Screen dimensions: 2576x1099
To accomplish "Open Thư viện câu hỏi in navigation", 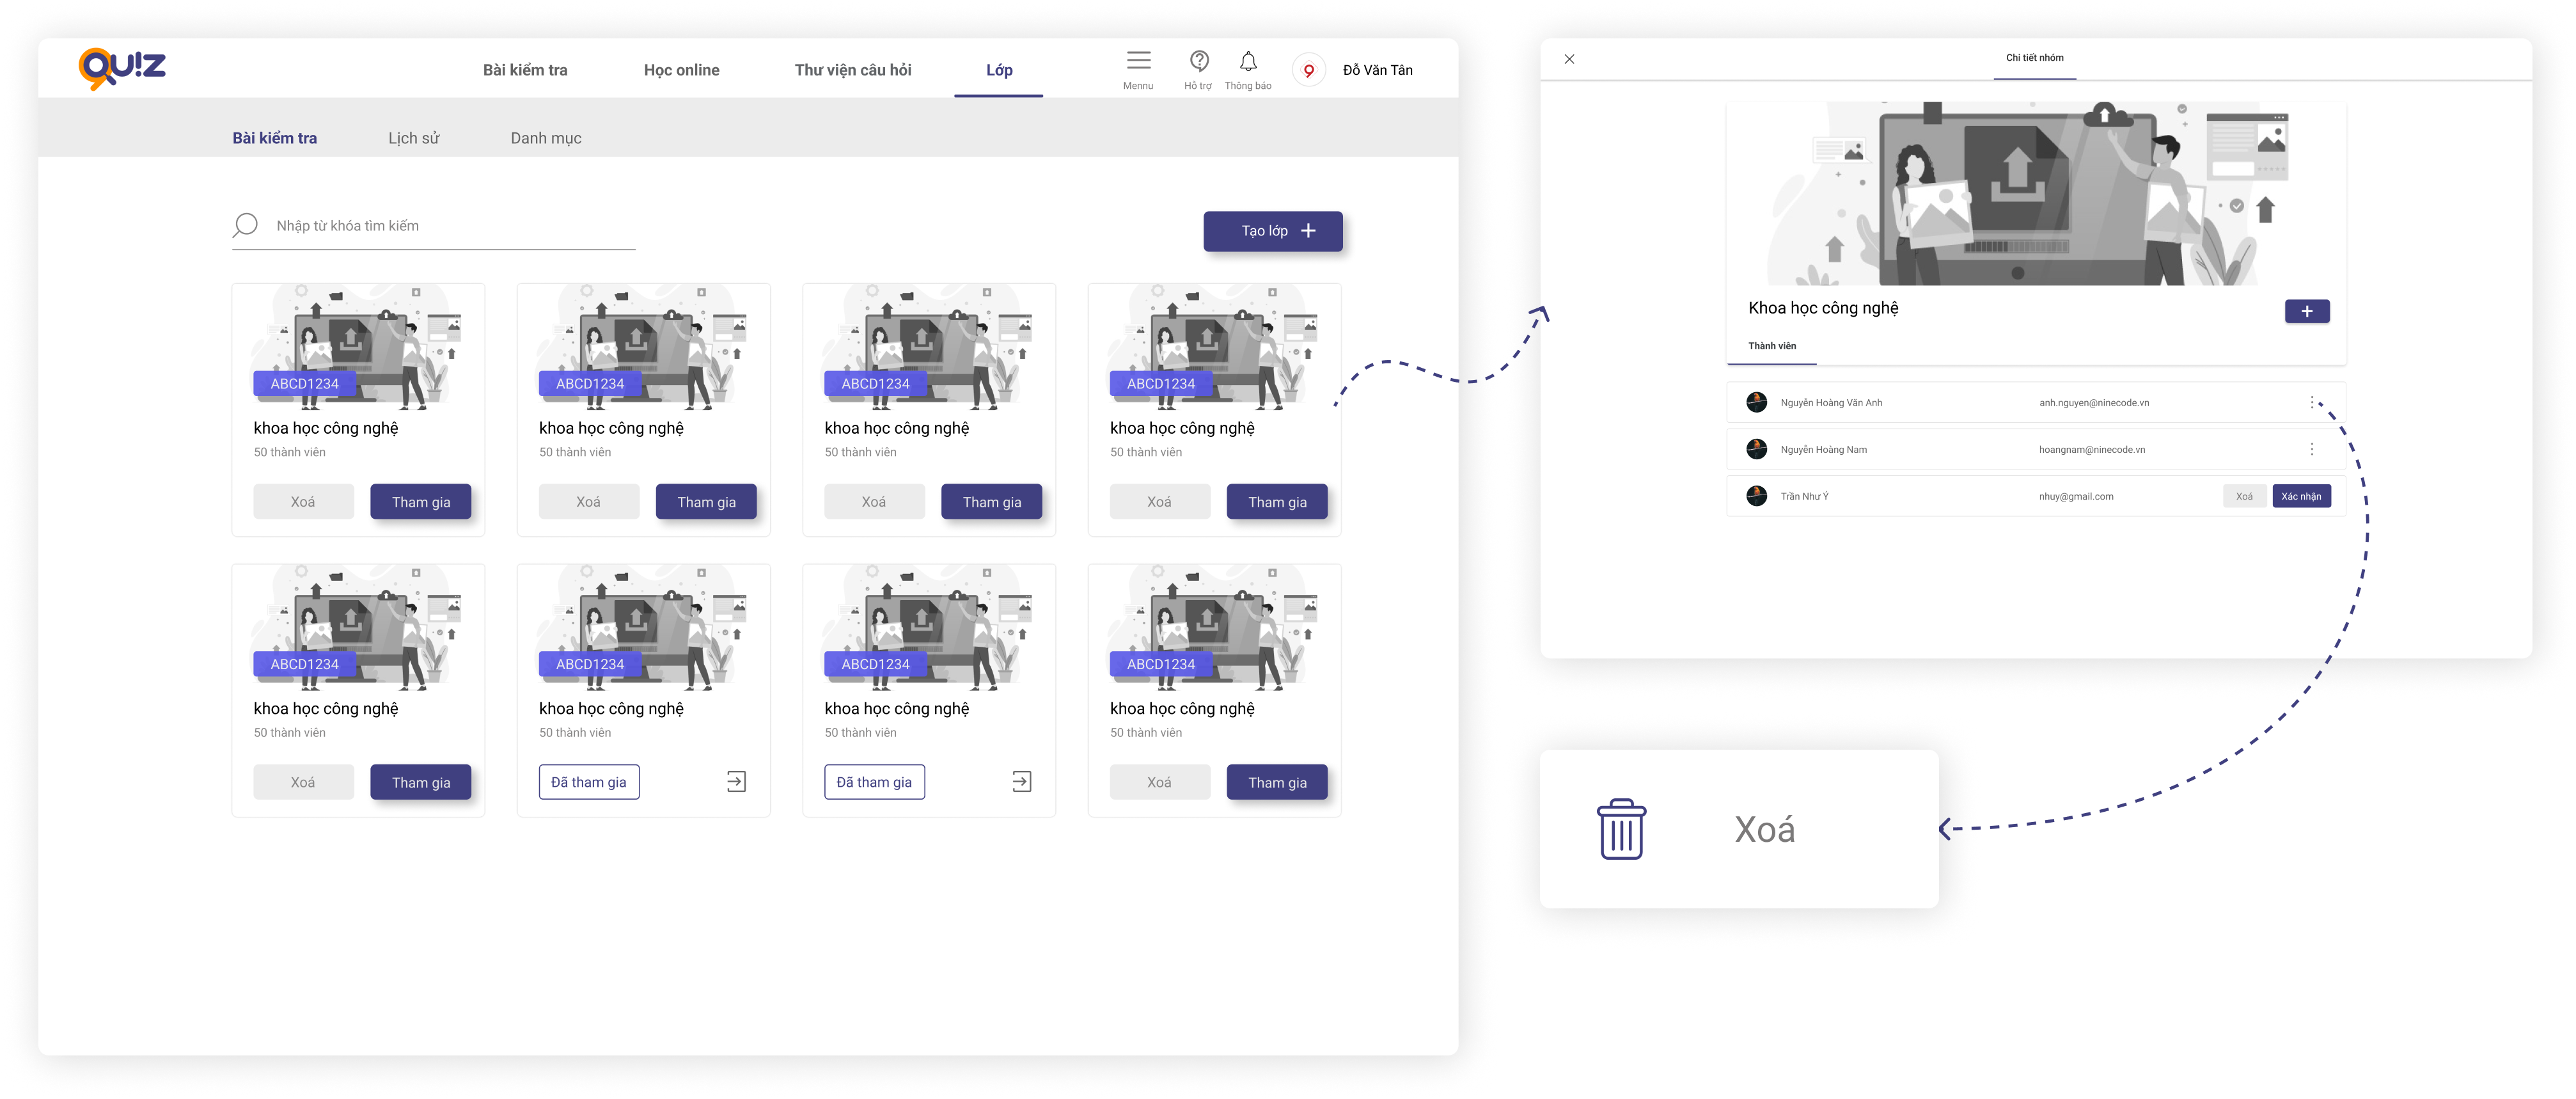I will click(x=852, y=70).
